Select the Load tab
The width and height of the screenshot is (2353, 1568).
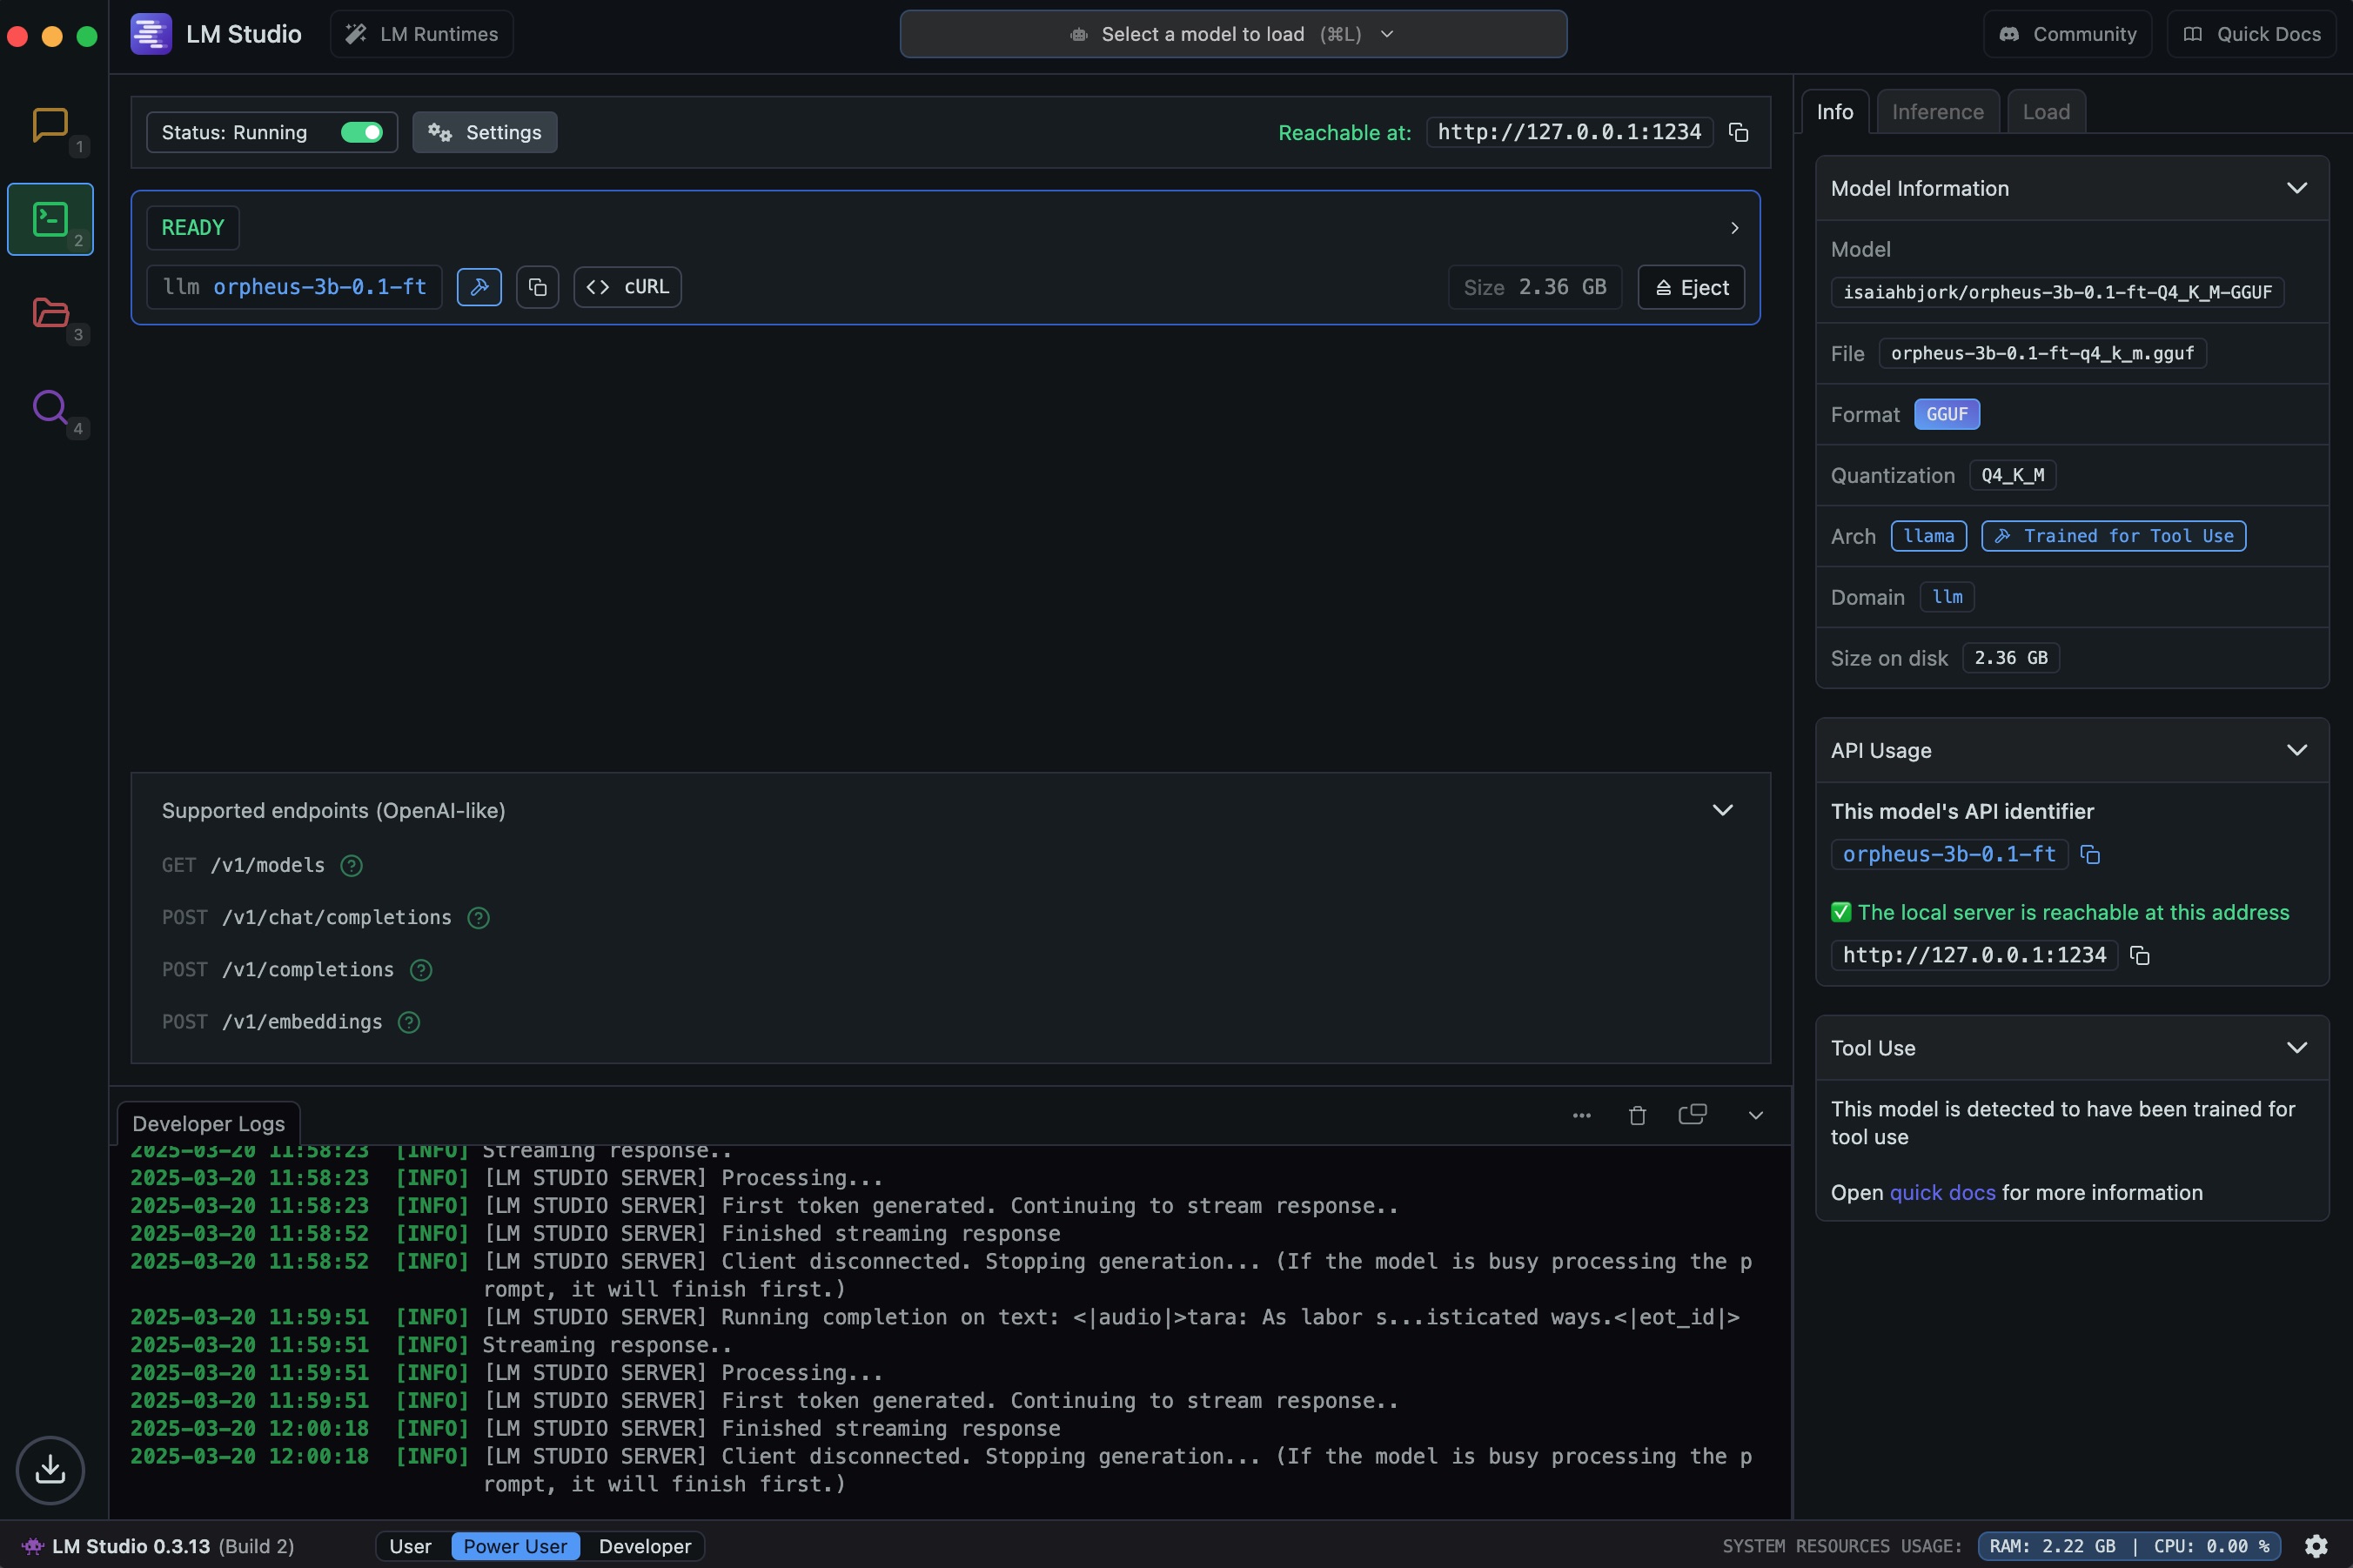2046,112
